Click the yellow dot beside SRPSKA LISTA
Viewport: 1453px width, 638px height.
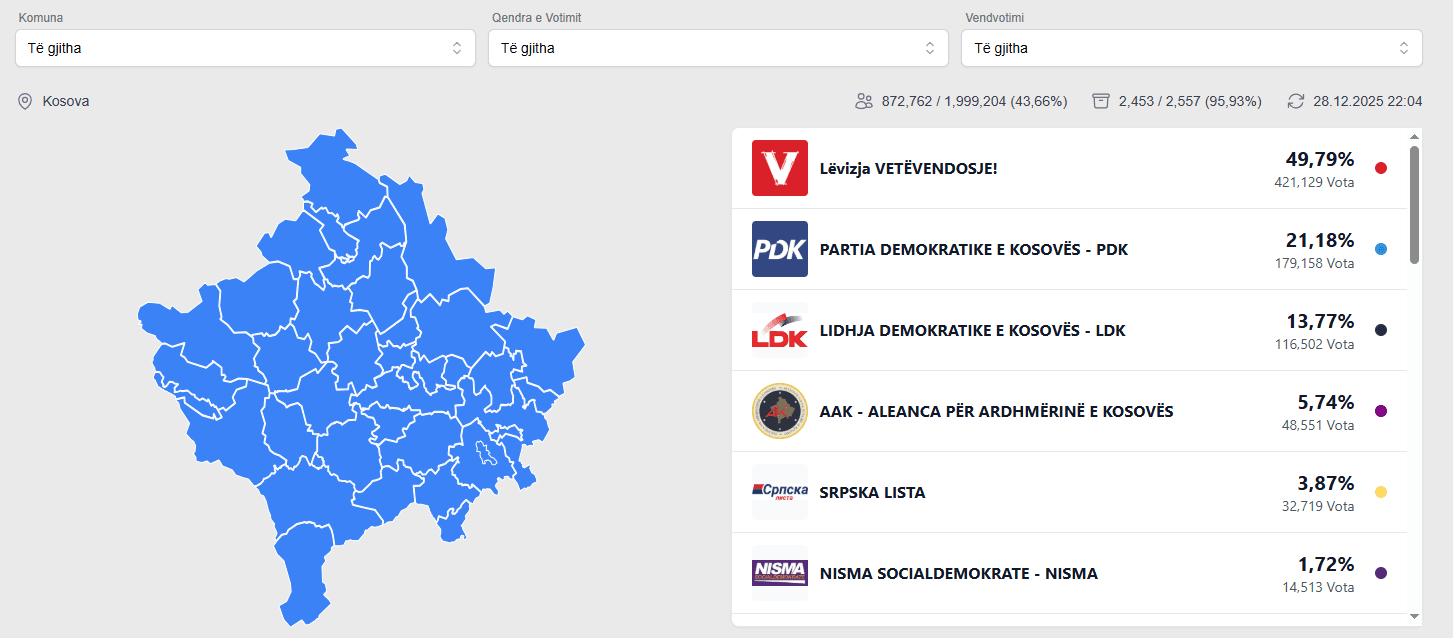1380,491
